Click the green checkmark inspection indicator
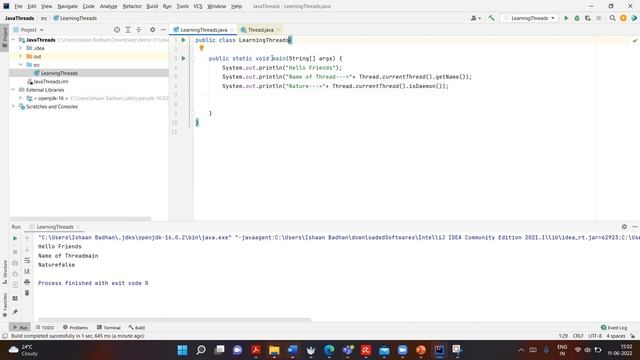The image size is (640, 360). [x=635, y=40]
